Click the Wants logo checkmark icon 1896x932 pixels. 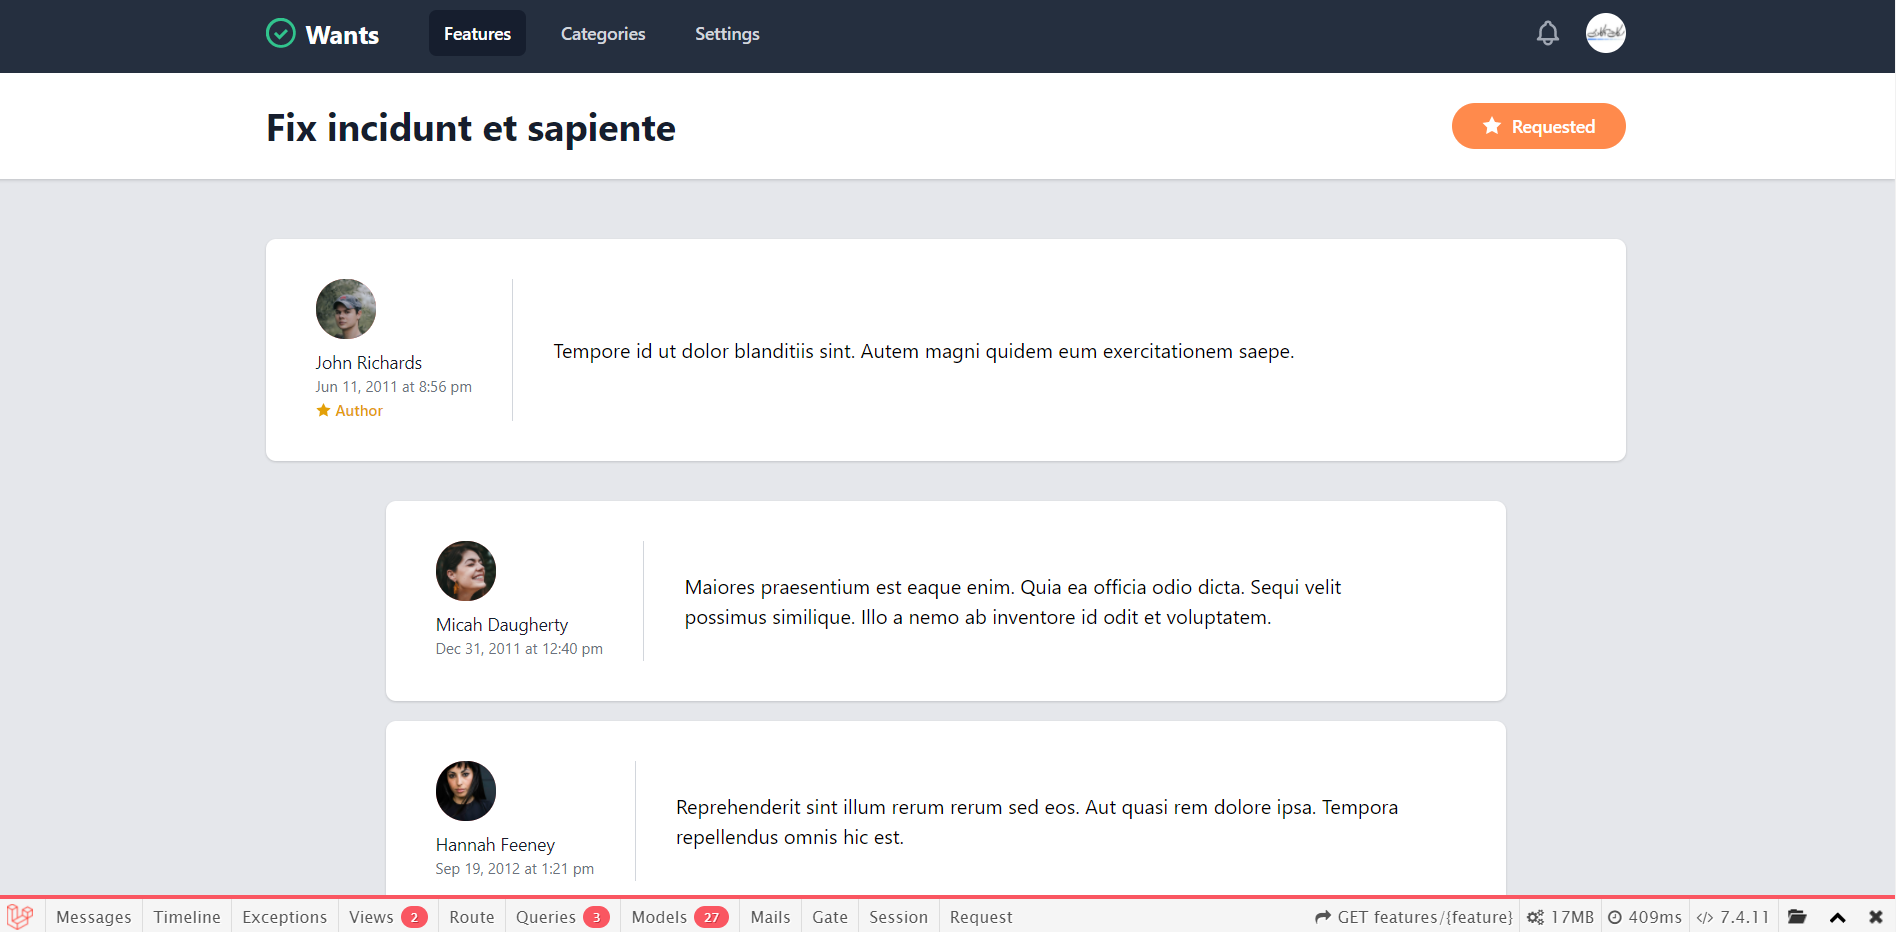pyautogui.click(x=281, y=34)
